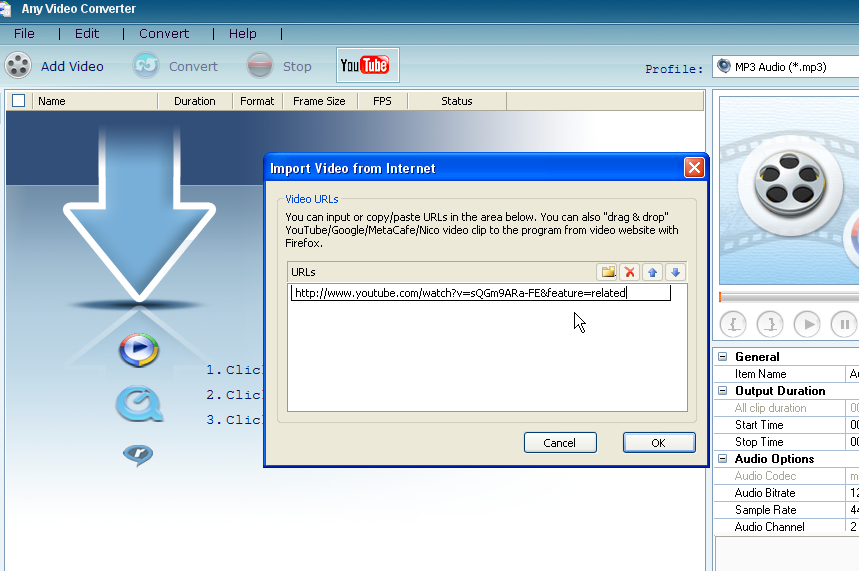Click Cancel in Import Video dialog
The width and height of the screenshot is (859, 571).
[x=559, y=443]
